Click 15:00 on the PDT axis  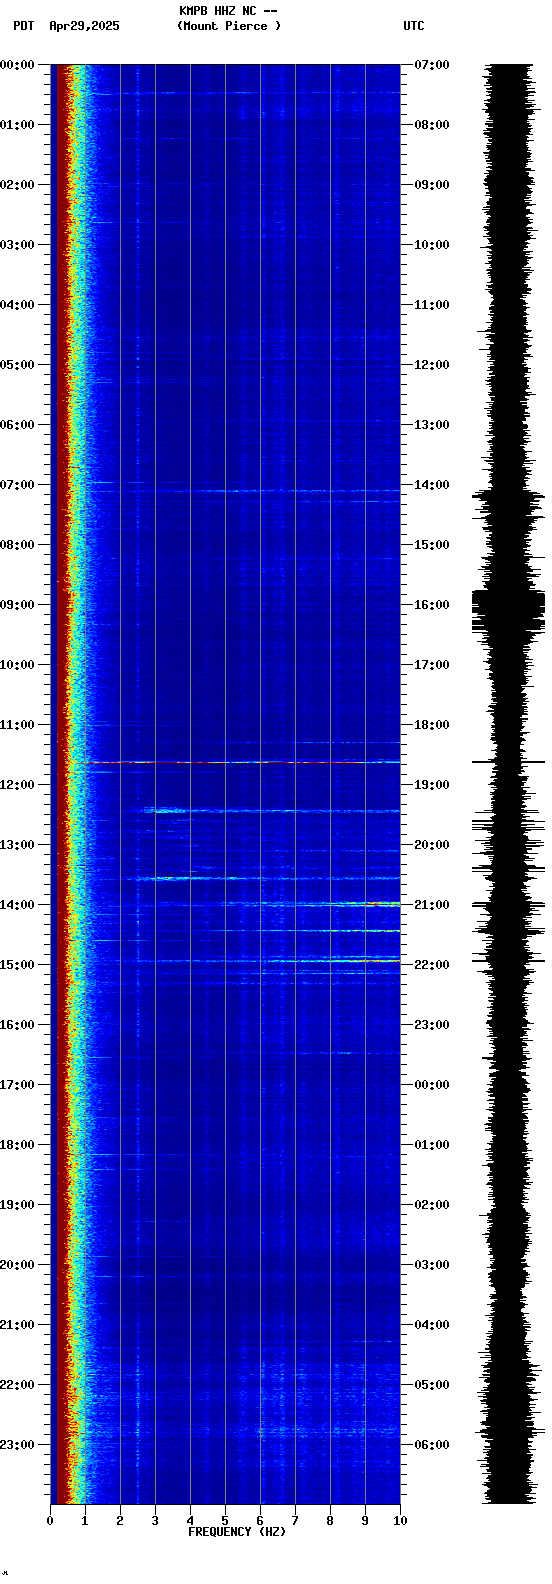17,965
